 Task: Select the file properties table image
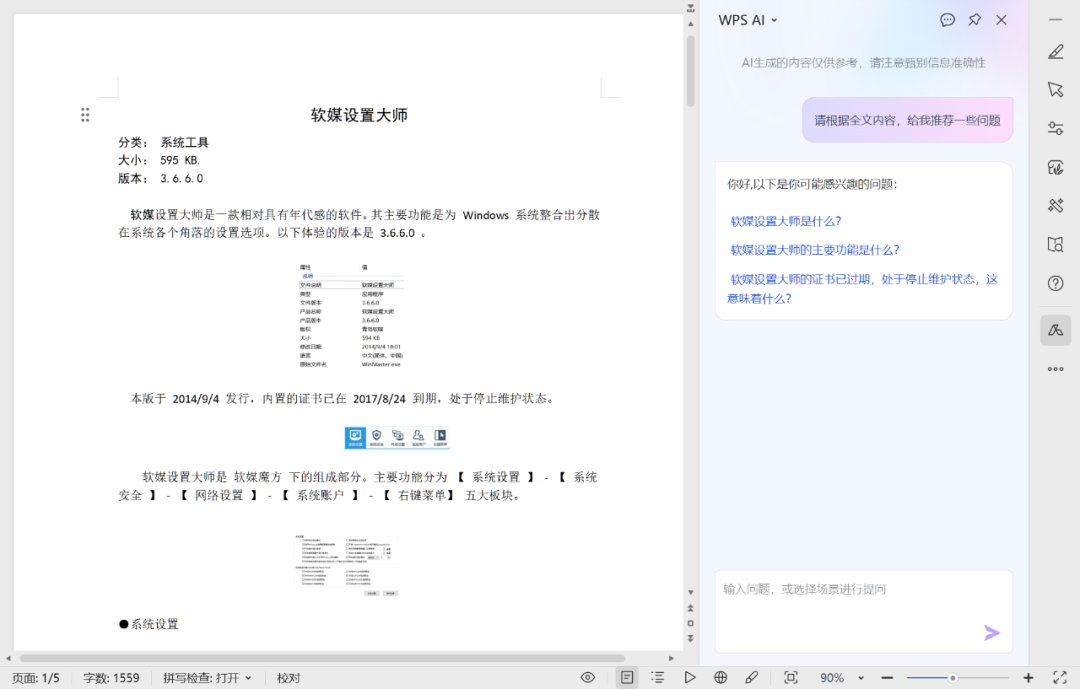point(351,316)
